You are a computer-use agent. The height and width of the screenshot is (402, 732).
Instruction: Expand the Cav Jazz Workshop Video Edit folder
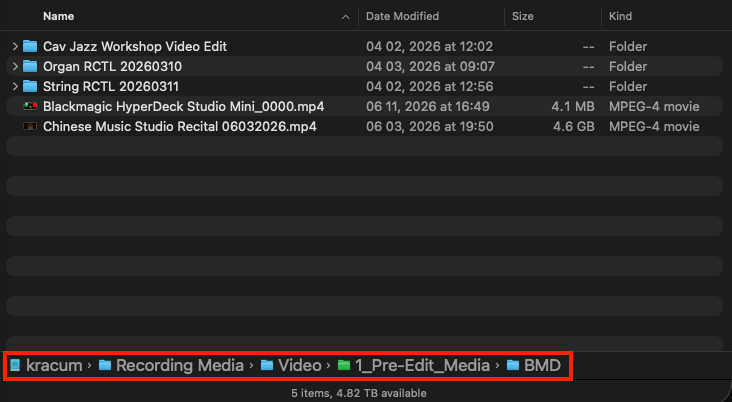click(15, 46)
